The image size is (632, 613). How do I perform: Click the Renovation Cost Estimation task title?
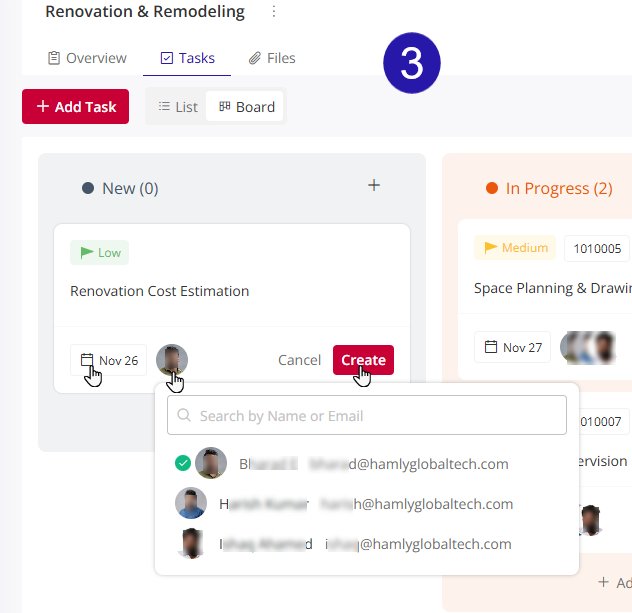tap(160, 291)
